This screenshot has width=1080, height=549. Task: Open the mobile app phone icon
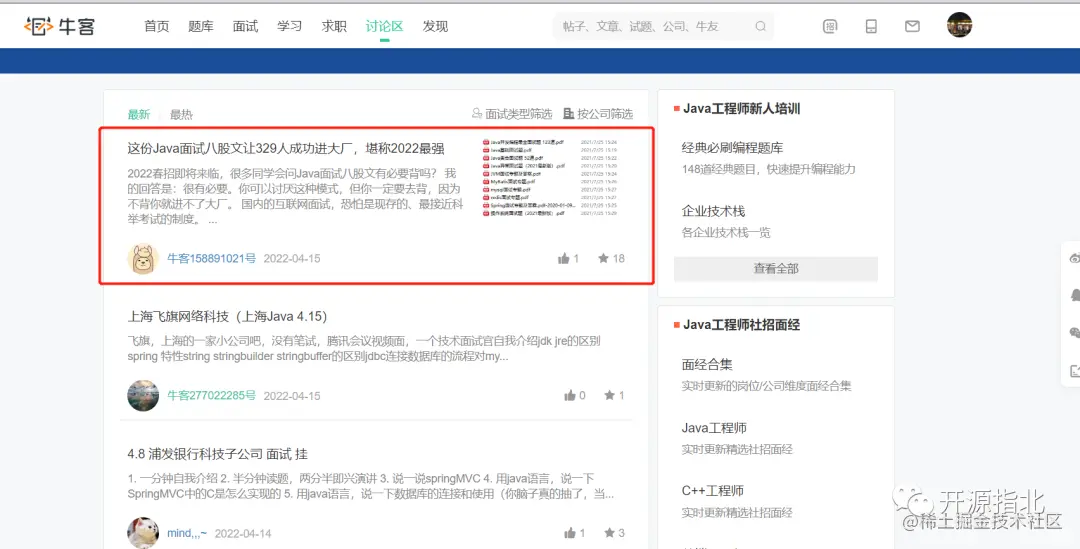tap(871, 26)
